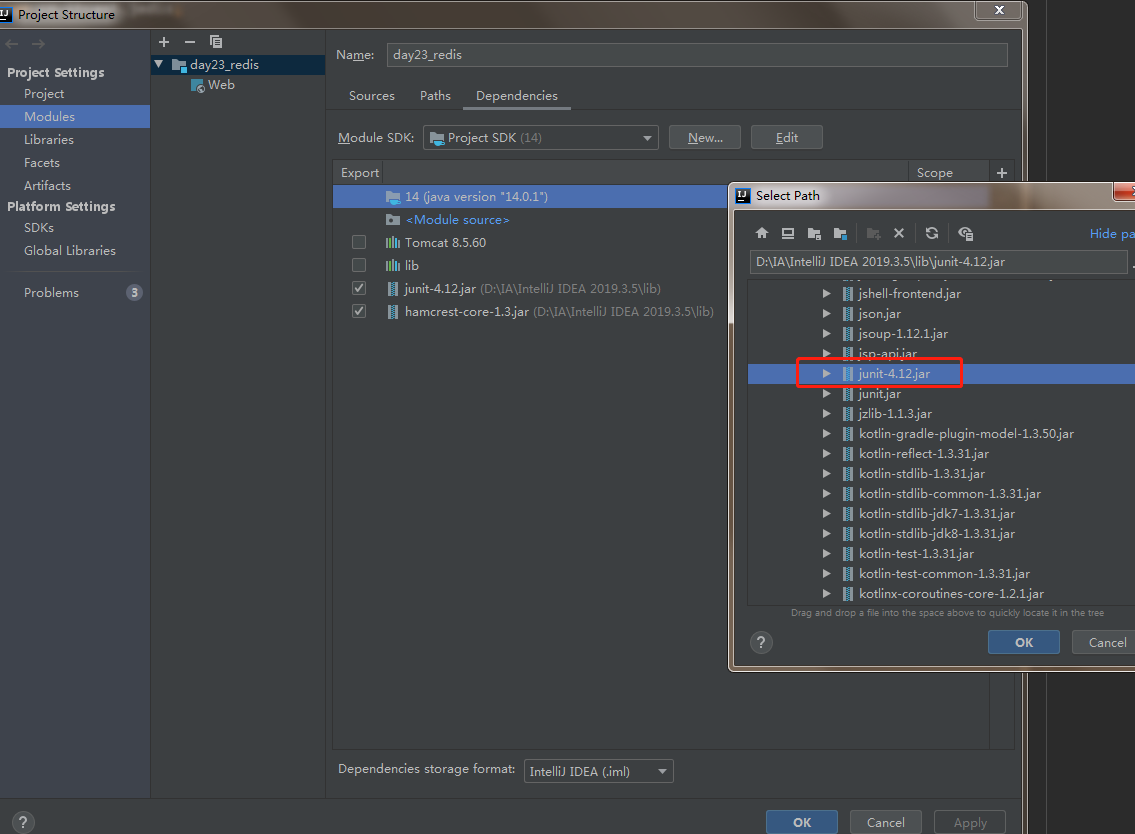Open Libraries settings section
Screen dimensions: 1135x834
click(48, 140)
